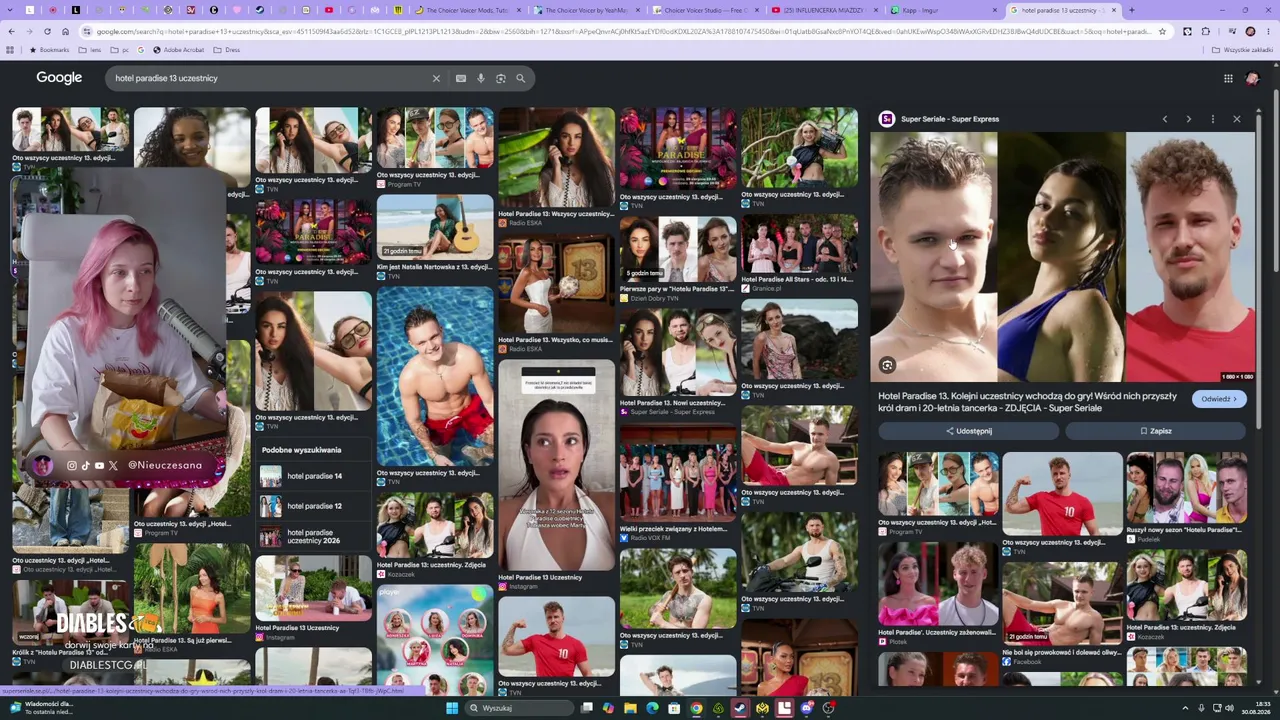Open the Instagram video thumbnail of woman in white
Image resolution: width=1280 pixels, height=720 pixels.
556,465
